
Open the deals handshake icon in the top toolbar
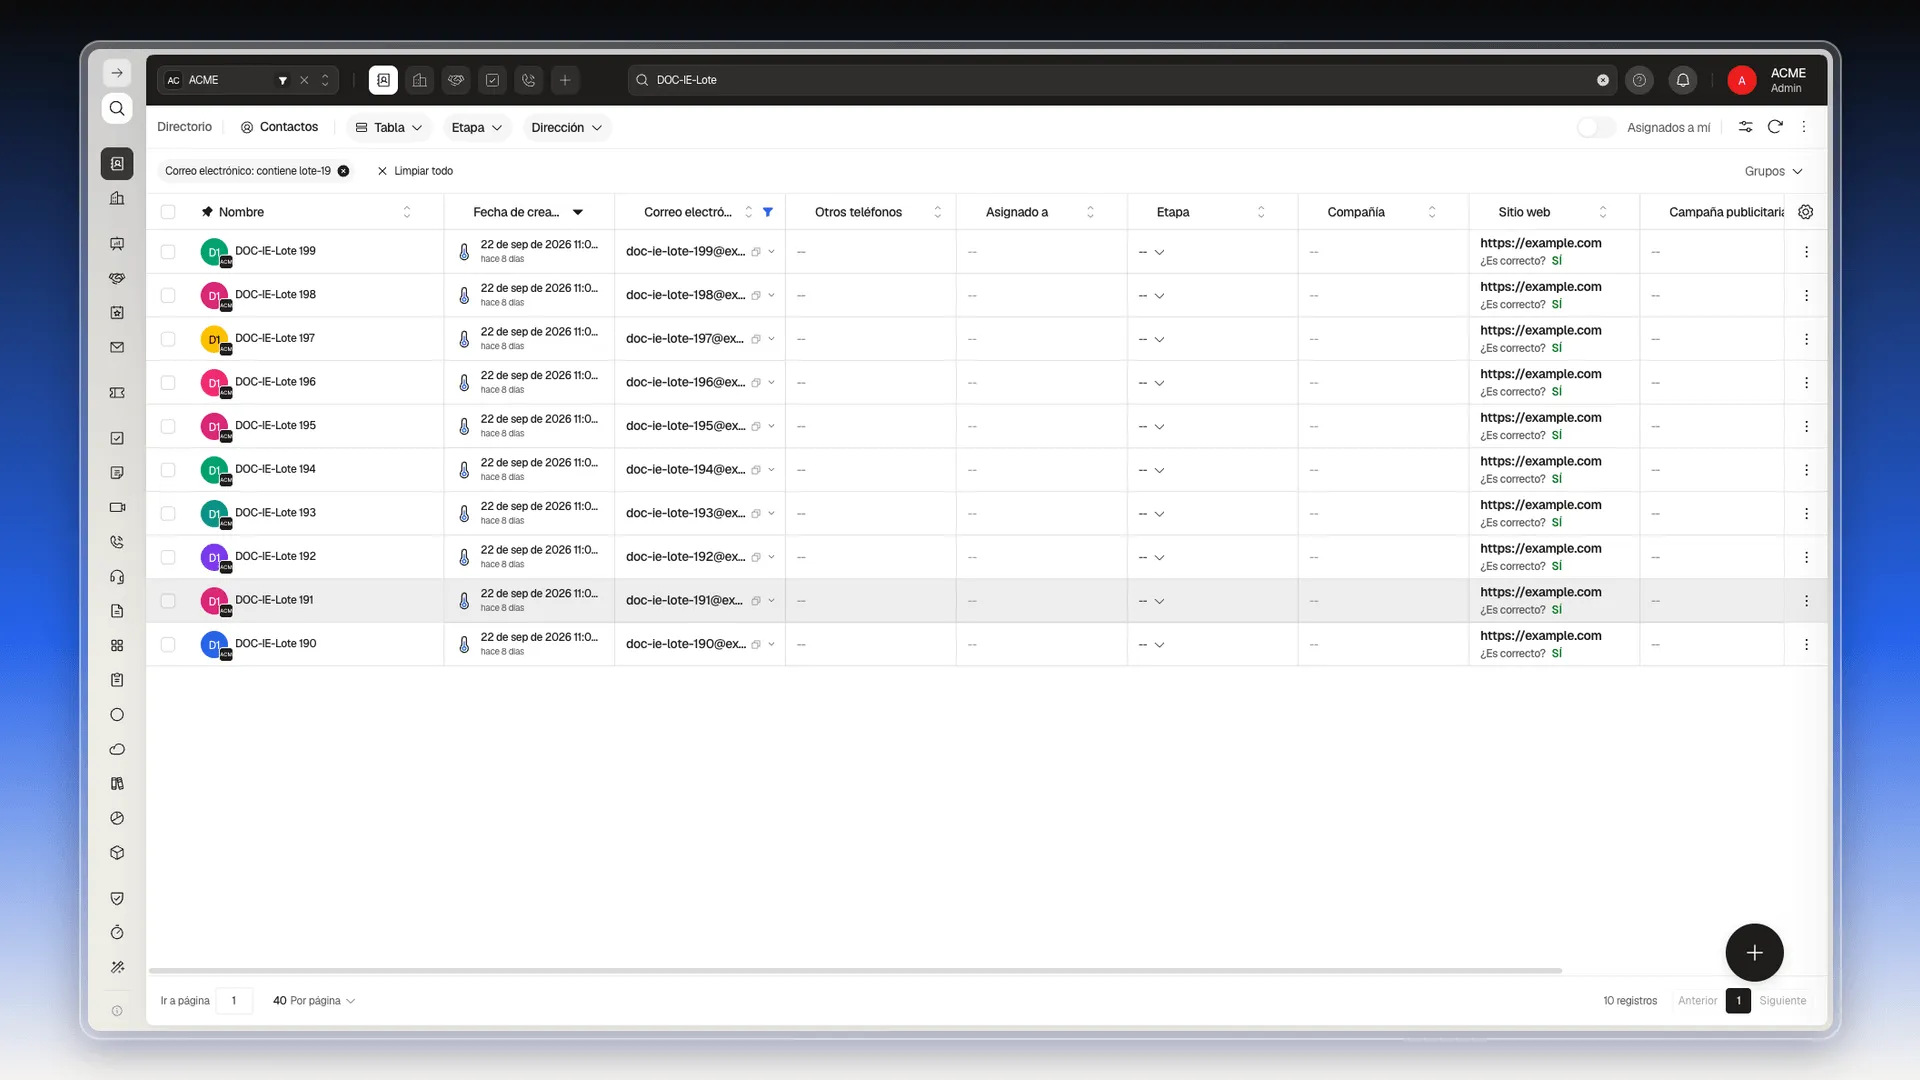[x=456, y=80]
